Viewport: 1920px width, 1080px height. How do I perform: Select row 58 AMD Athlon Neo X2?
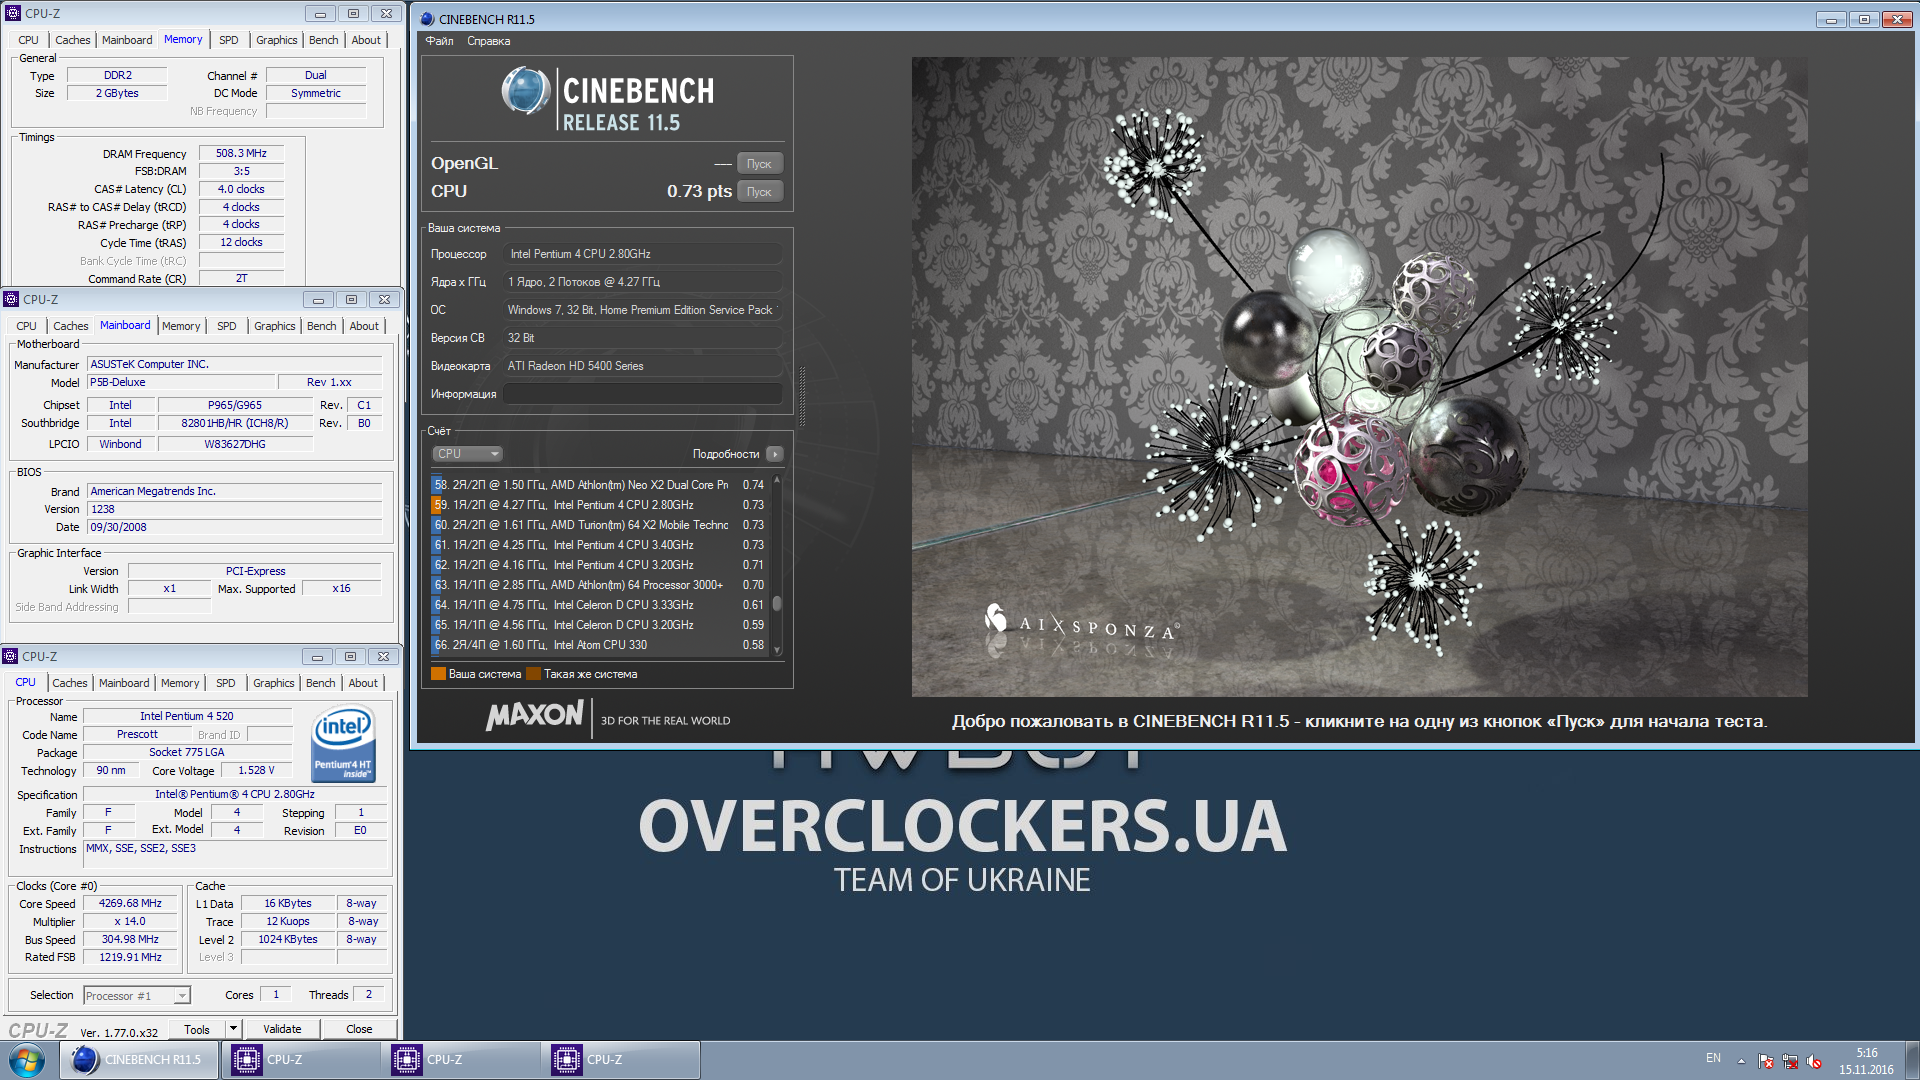[599, 485]
